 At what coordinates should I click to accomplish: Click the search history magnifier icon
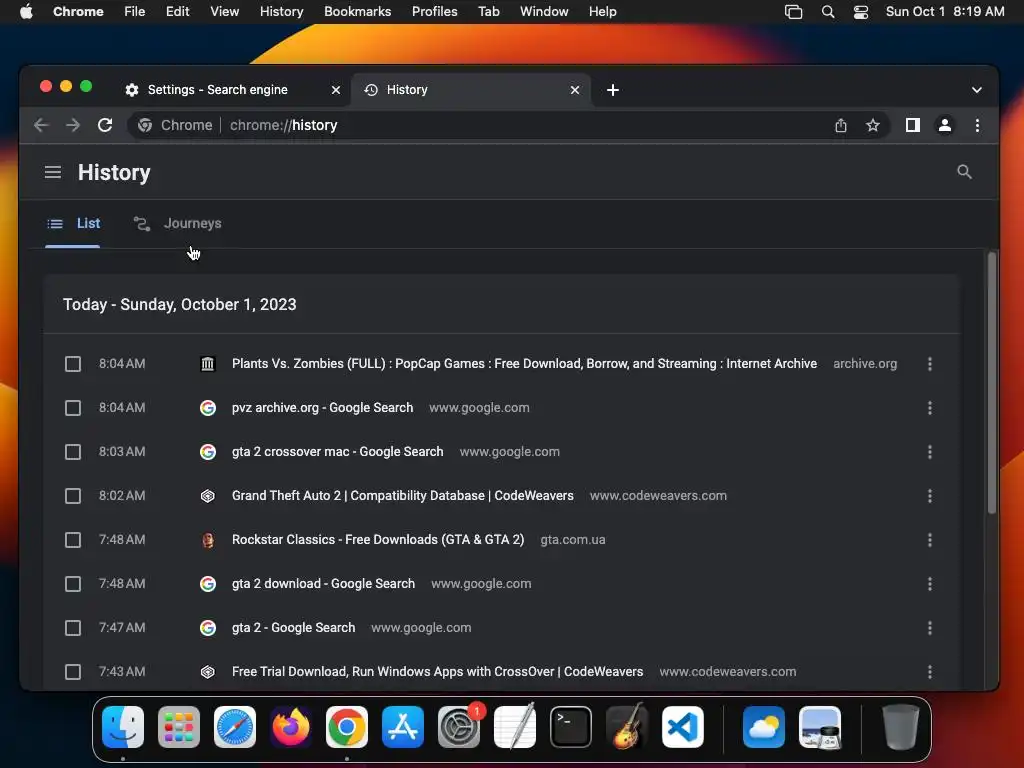pyautogui.click(x=964, y=172)
